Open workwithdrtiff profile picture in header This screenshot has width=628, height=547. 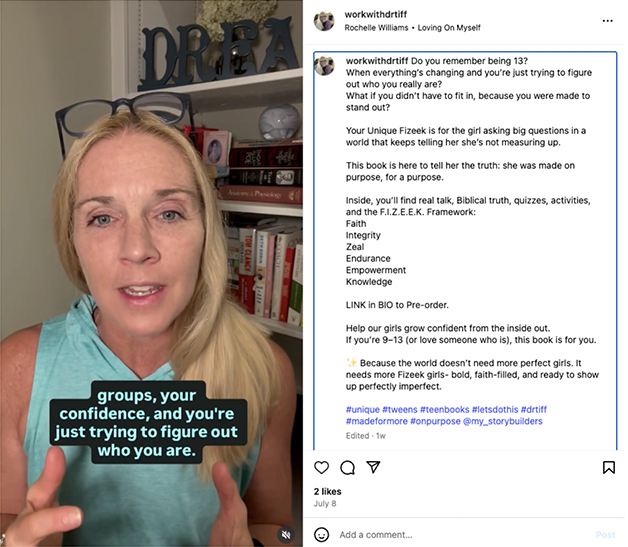[324, 21]
